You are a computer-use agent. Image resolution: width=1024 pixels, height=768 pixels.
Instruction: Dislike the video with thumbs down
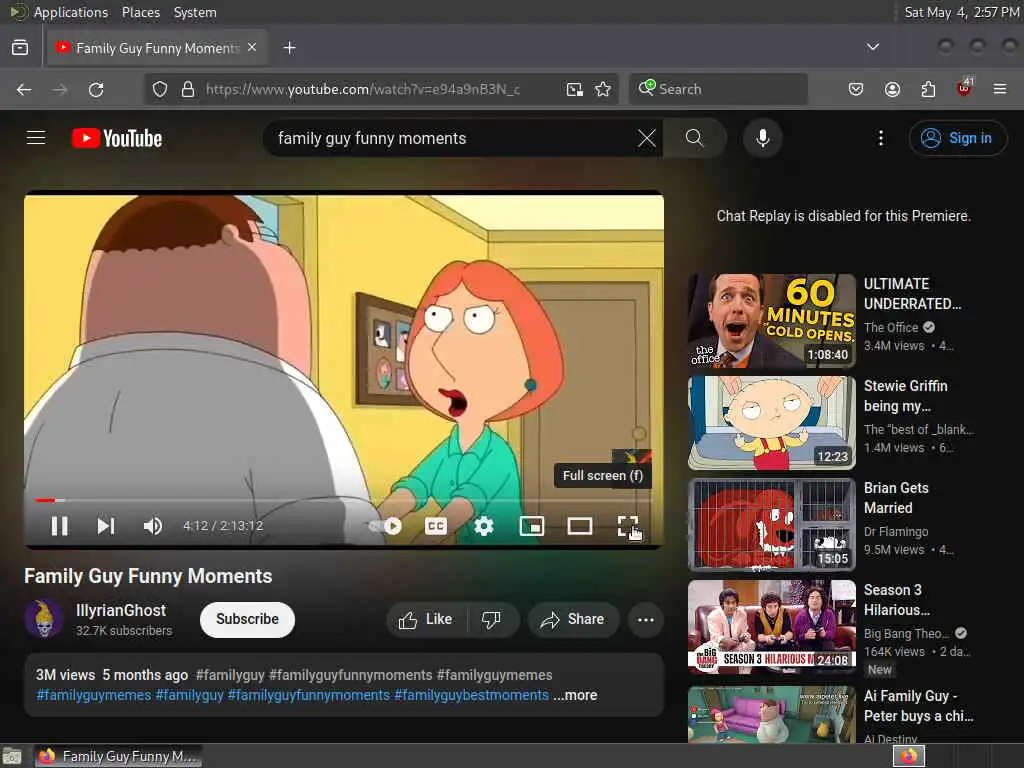(491, 619)
